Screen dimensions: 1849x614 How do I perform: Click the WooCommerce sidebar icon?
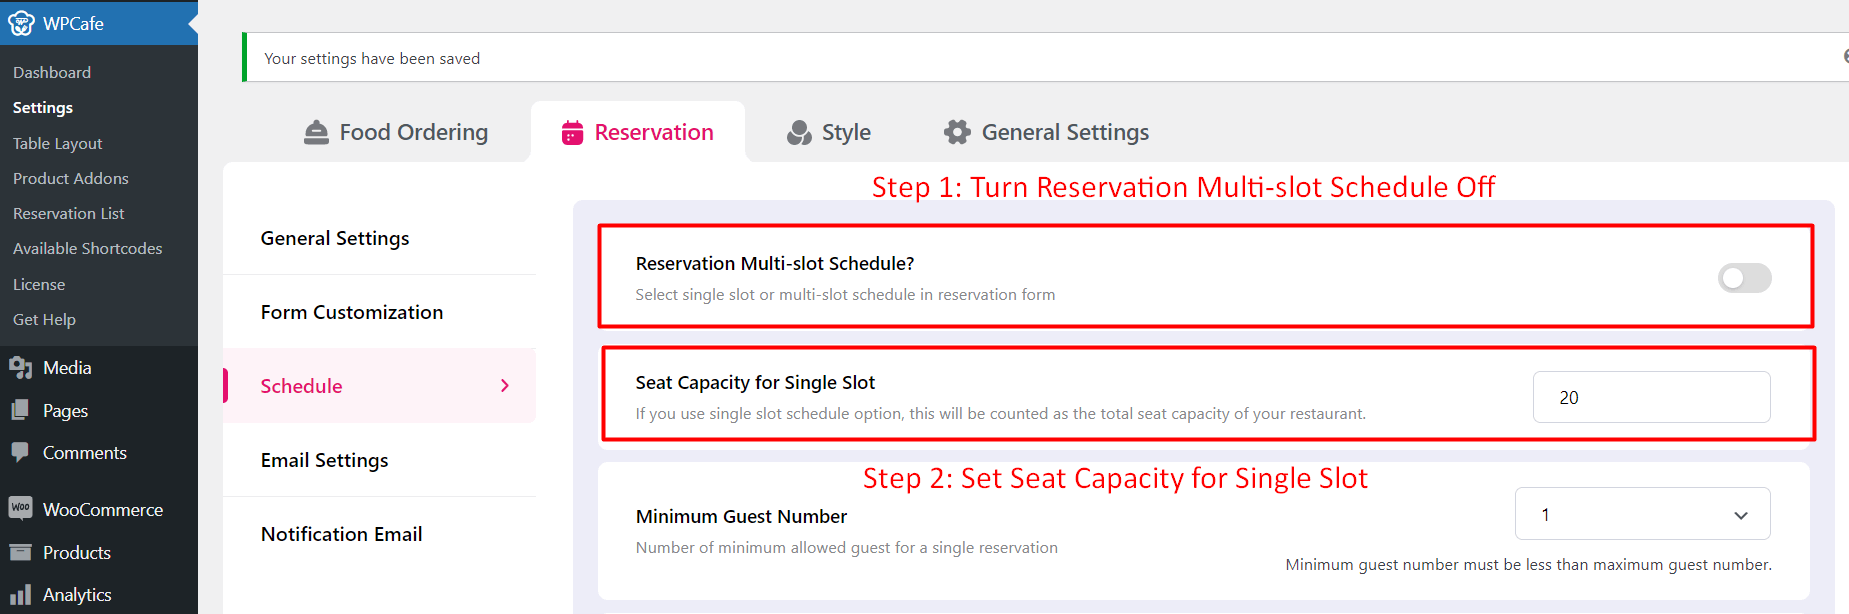tap(20, 509)
